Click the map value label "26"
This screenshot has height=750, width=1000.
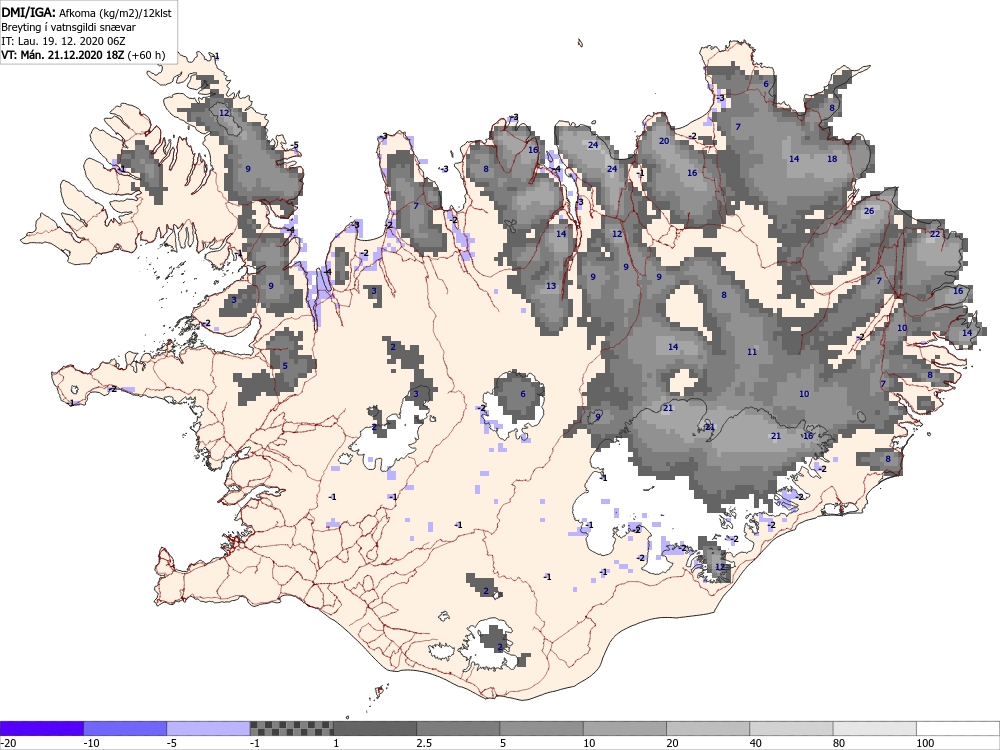pos(869,211)
